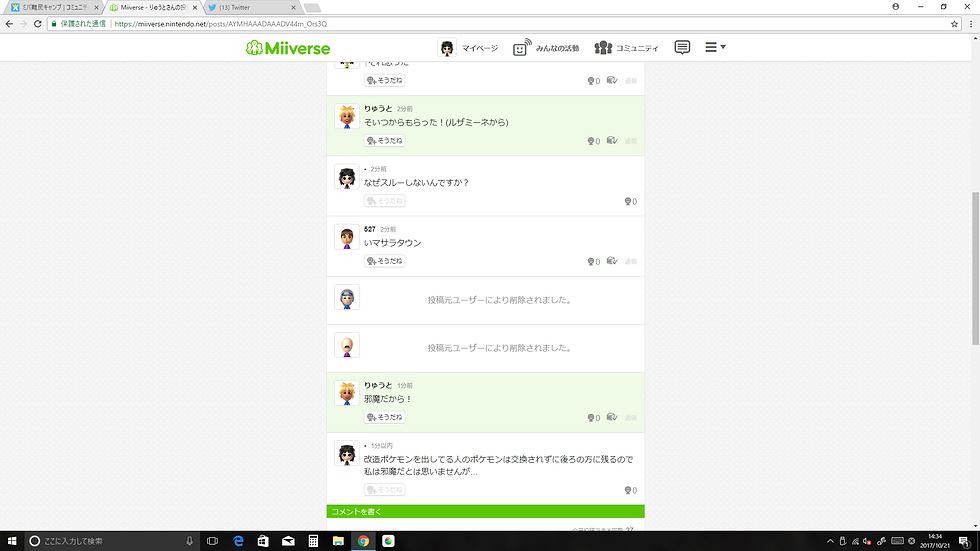Click the Google Chrome taskbar icon
Viewport: 980px width, 551px height.
point(363,541)
